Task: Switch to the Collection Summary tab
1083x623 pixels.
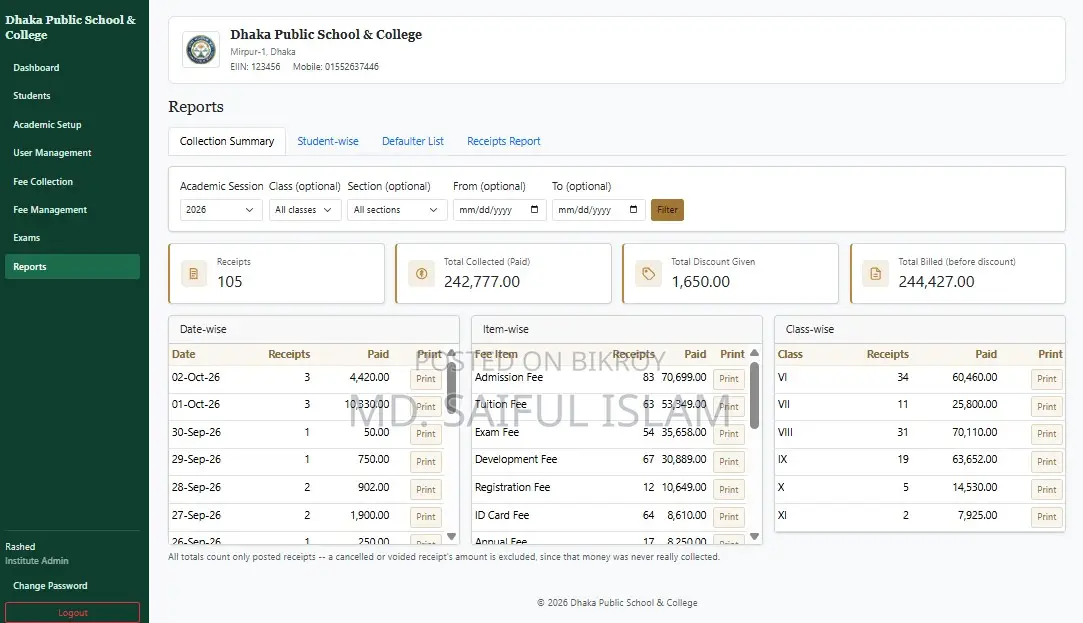Action: point(227,141)
